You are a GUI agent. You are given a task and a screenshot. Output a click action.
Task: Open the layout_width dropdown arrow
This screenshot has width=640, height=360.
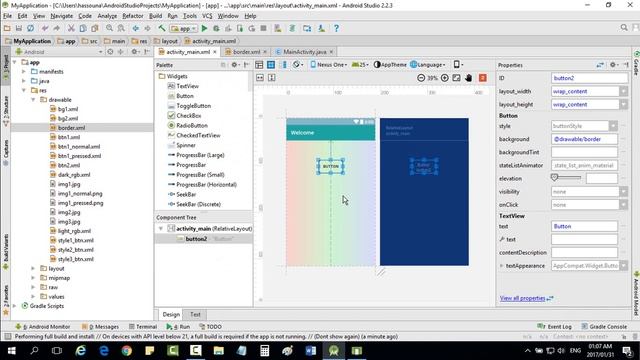coord(623,91)
